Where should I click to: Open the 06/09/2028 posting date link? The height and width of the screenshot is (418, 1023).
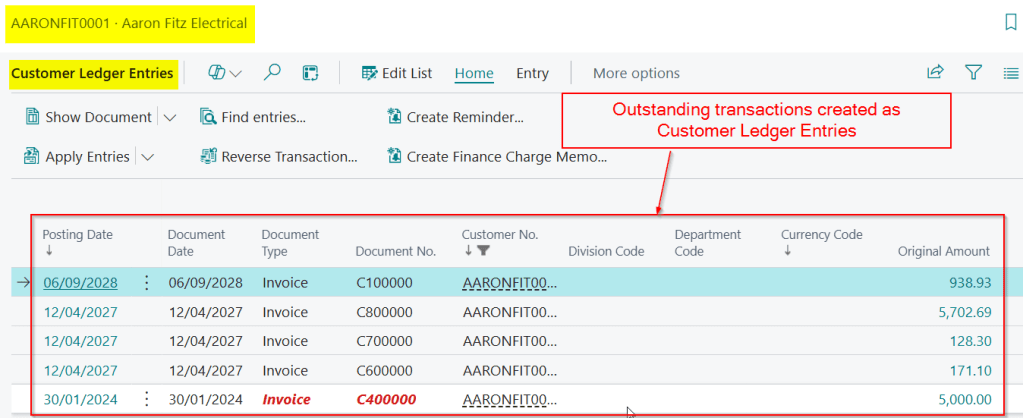click(x=80, y=283)
